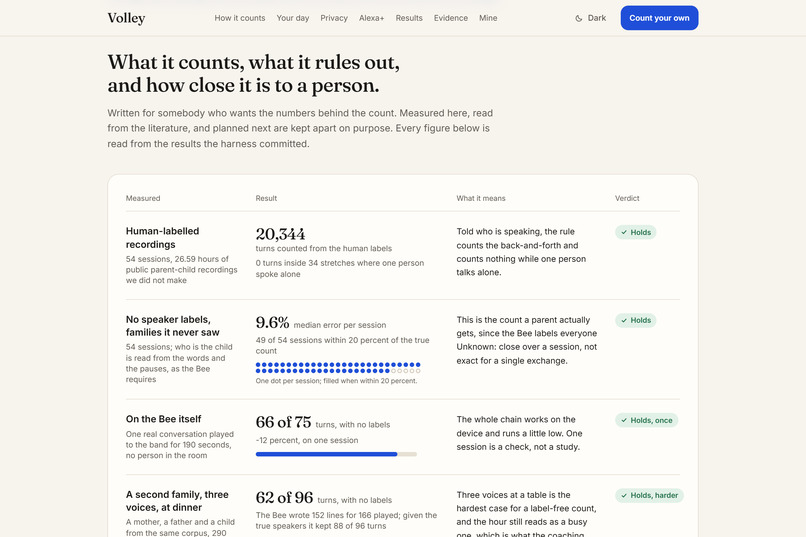Toggle the Dark theme label

point(597,18)
